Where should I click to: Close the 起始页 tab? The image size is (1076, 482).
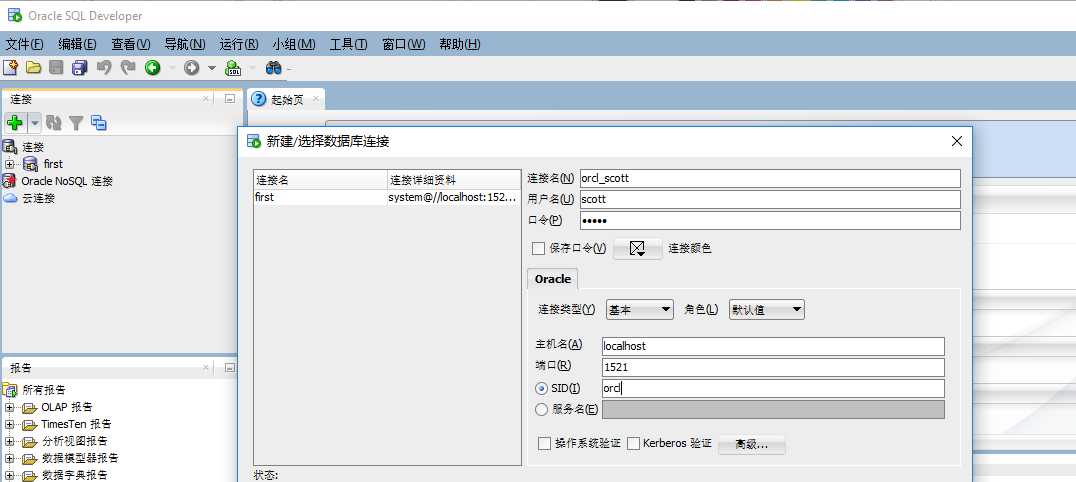tap(316, 99)
